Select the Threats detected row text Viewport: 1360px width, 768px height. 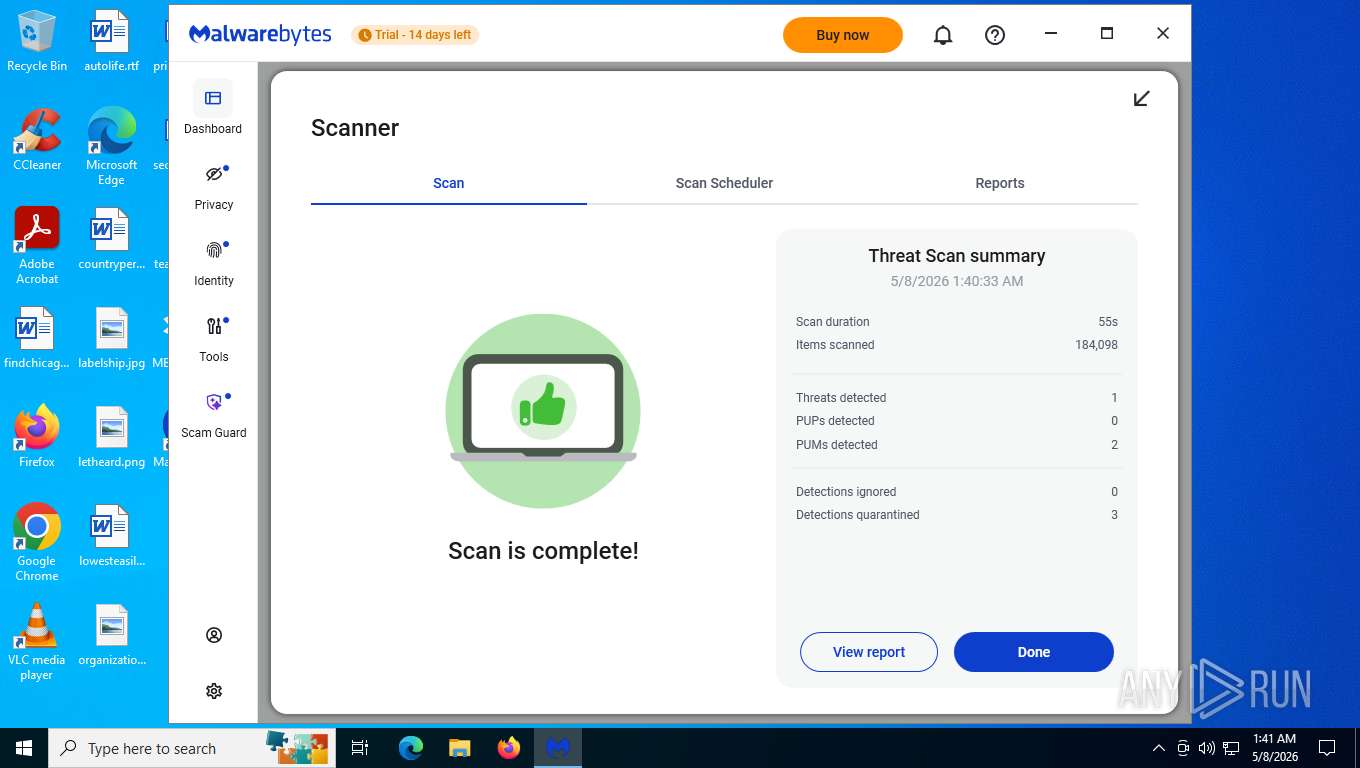(x=841, y=398)
